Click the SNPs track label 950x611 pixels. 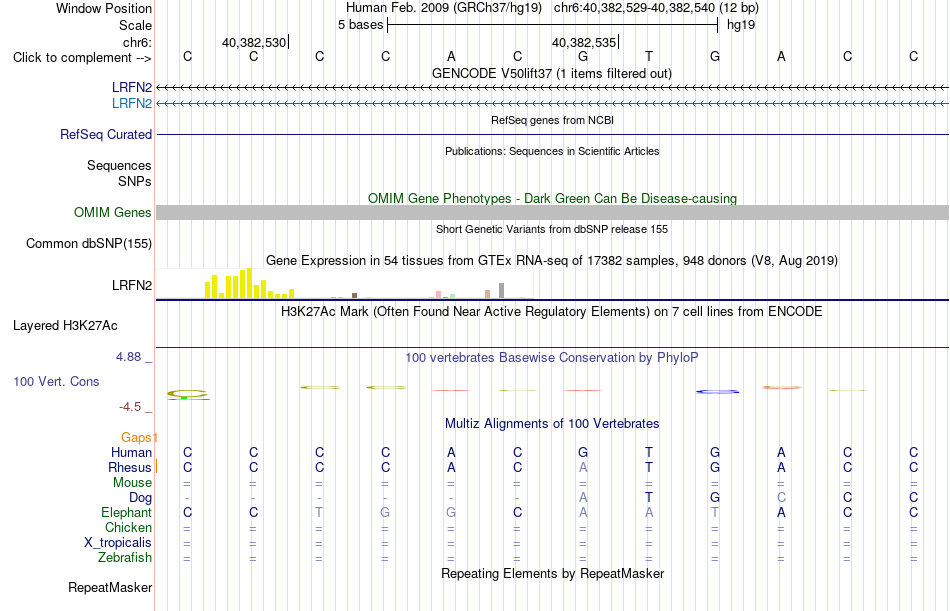pyautogui.click(x=135, y=181)
